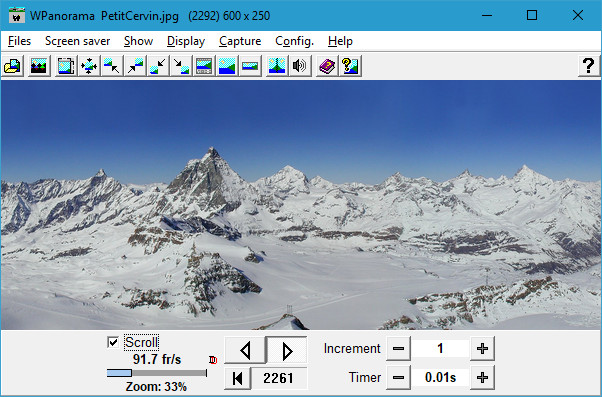Click the icon with arrow pointing up-left
This screenshot has height=397, width=602.
pos(112,66)
